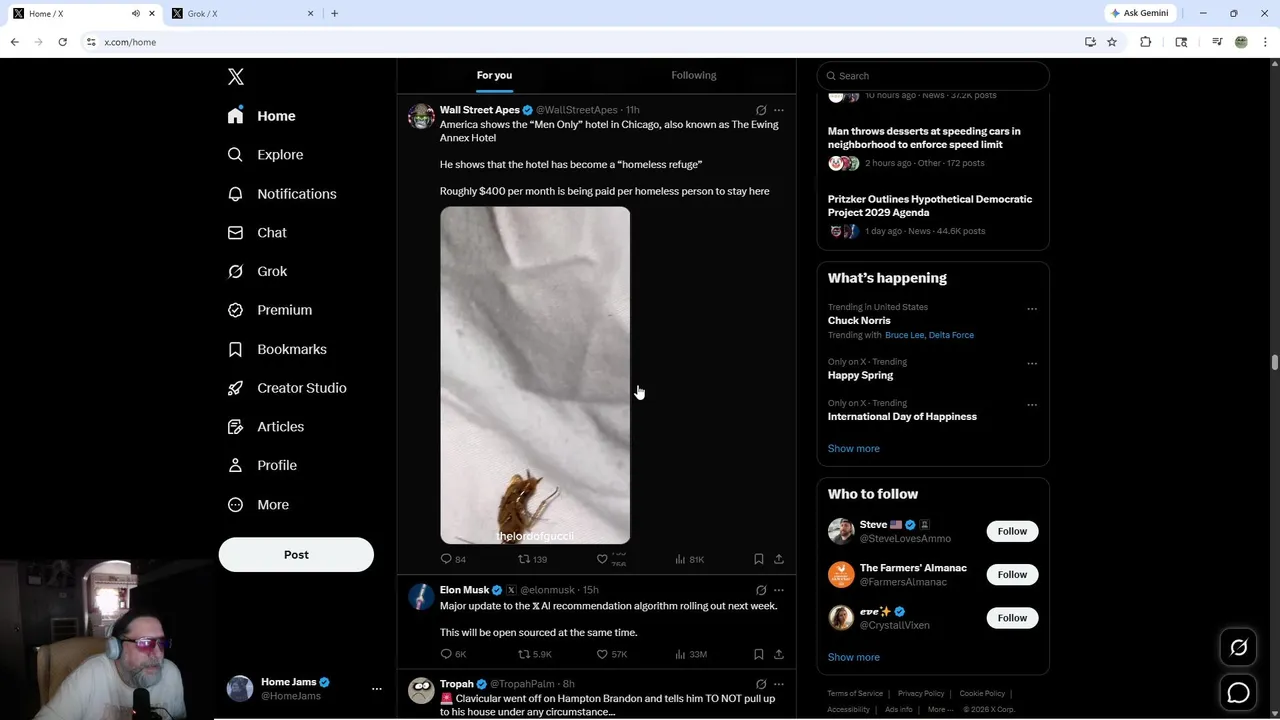Open Profile page
Image resolution: width=1280 pixels, height=720 pixels.
pyautogui.click(x=262, y=465)
